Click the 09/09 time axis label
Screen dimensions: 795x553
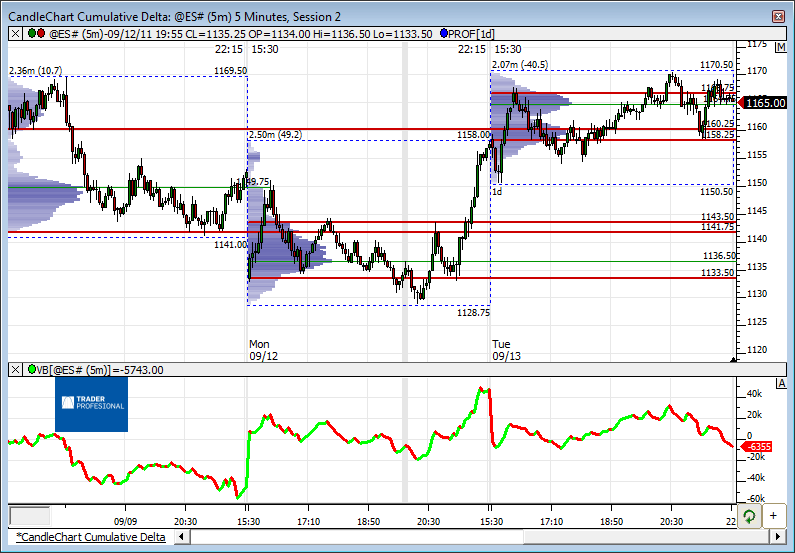pos(125,522)
